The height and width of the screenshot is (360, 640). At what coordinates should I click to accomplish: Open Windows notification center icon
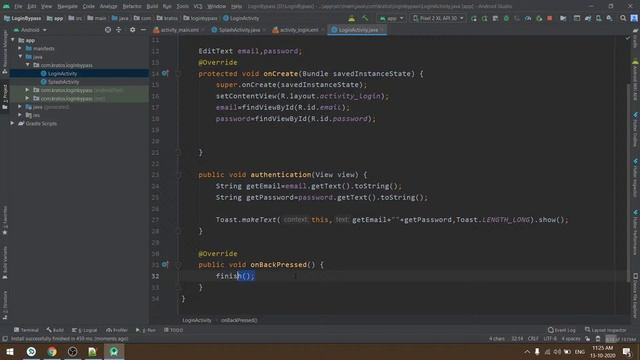(x=627, y=351)
